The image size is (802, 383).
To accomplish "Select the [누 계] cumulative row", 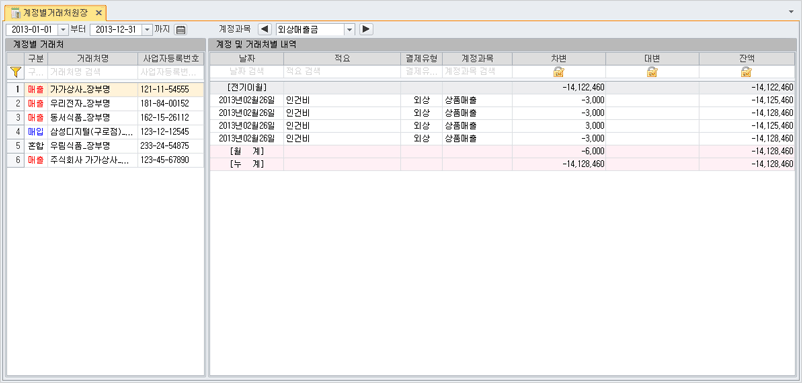I will 502,164.
